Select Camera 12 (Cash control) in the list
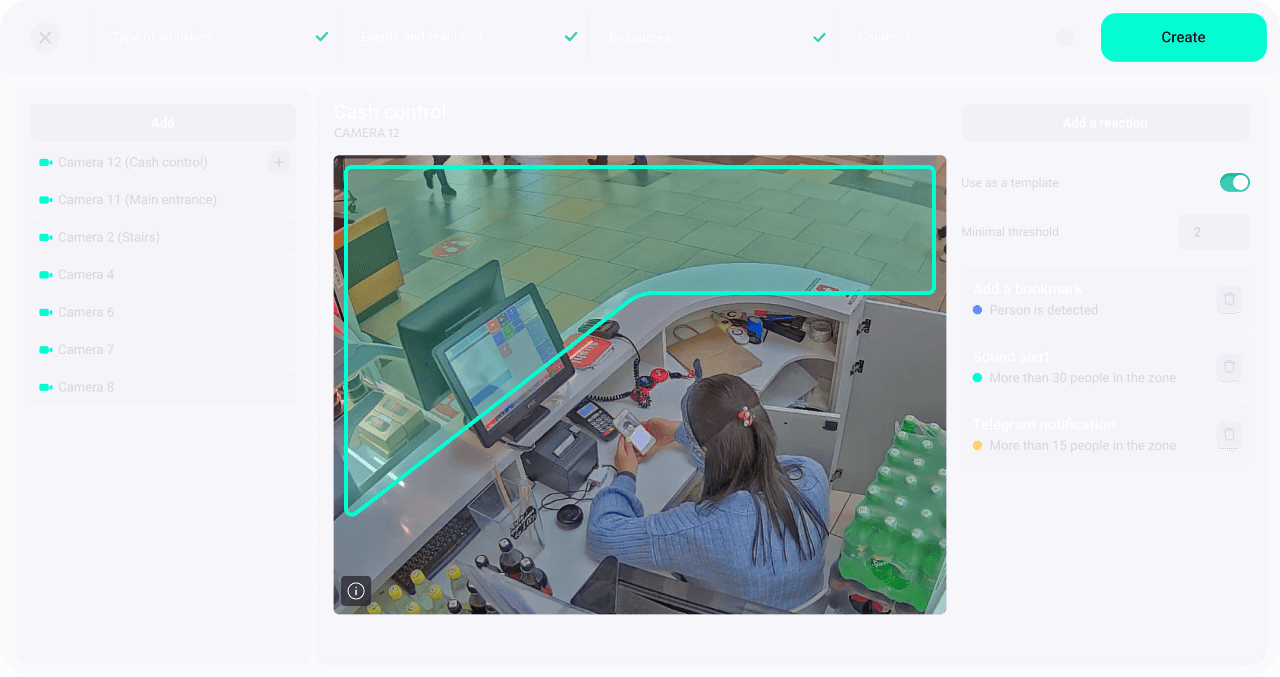 (x=163, y=162)
